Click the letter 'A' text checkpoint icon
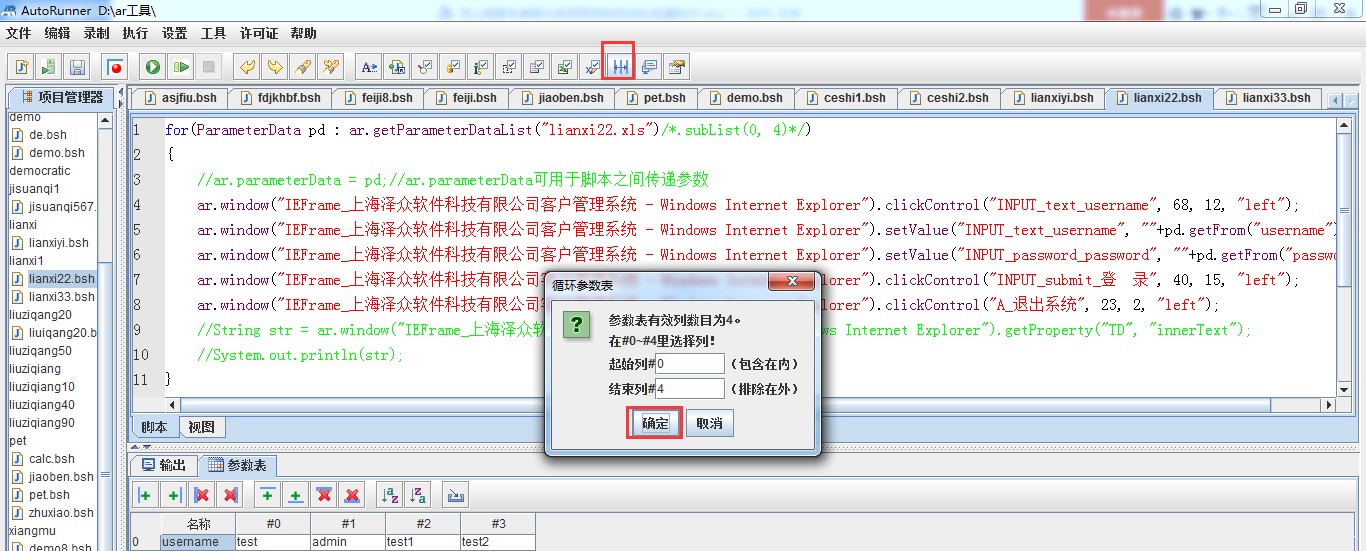This screenshot has height=551, width=1366. pyautogui.click(x=369, y=67)
